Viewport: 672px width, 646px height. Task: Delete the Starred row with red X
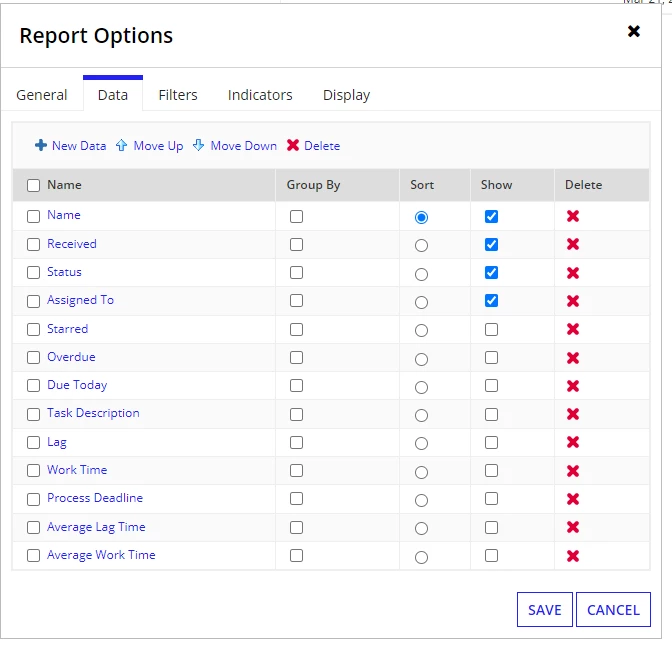click(x=573, y=329)
